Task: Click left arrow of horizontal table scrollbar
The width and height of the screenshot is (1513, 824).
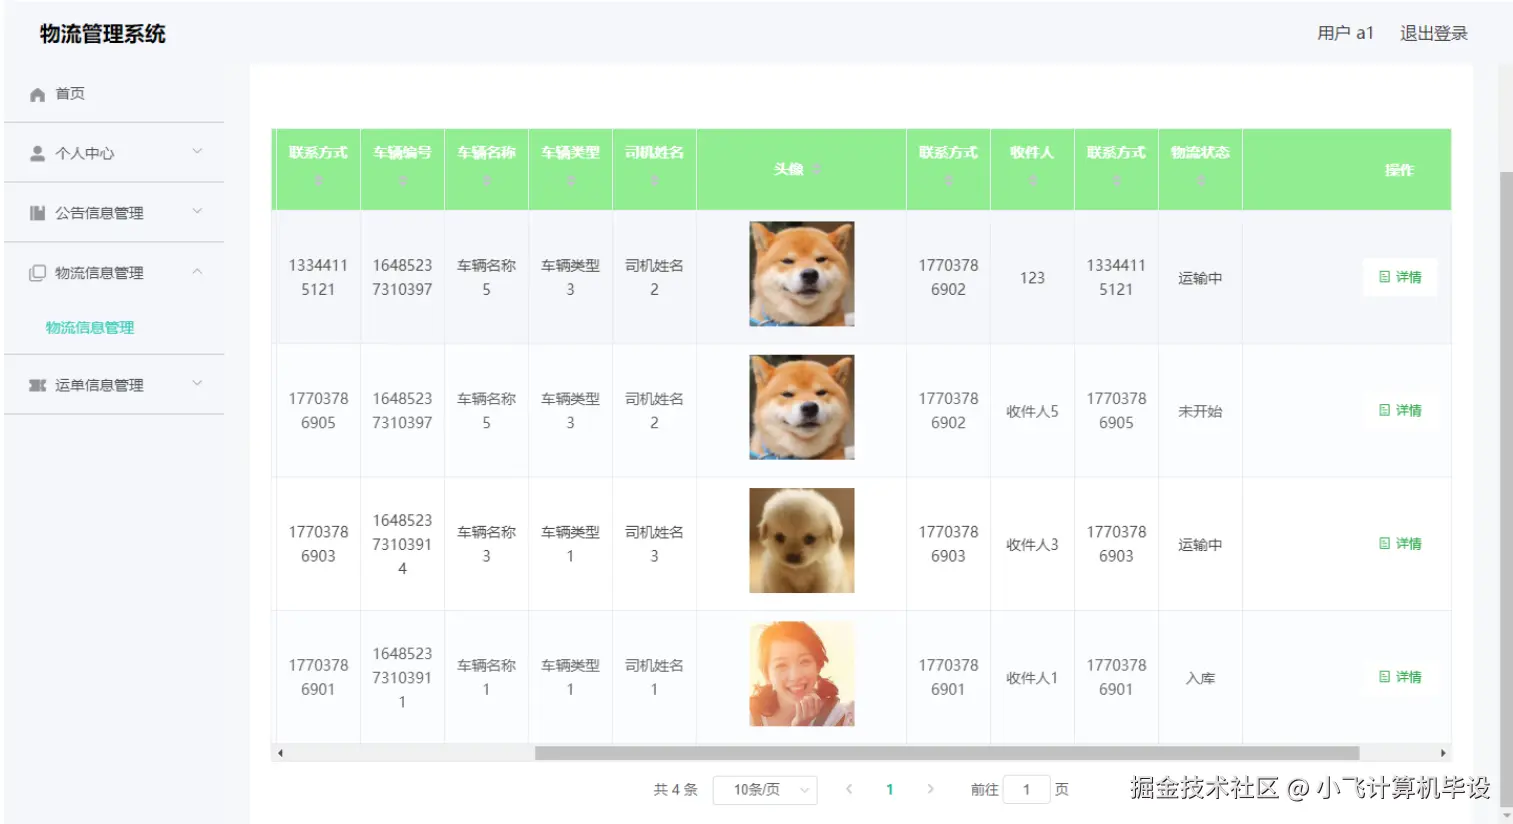Action: click(280, 753)
